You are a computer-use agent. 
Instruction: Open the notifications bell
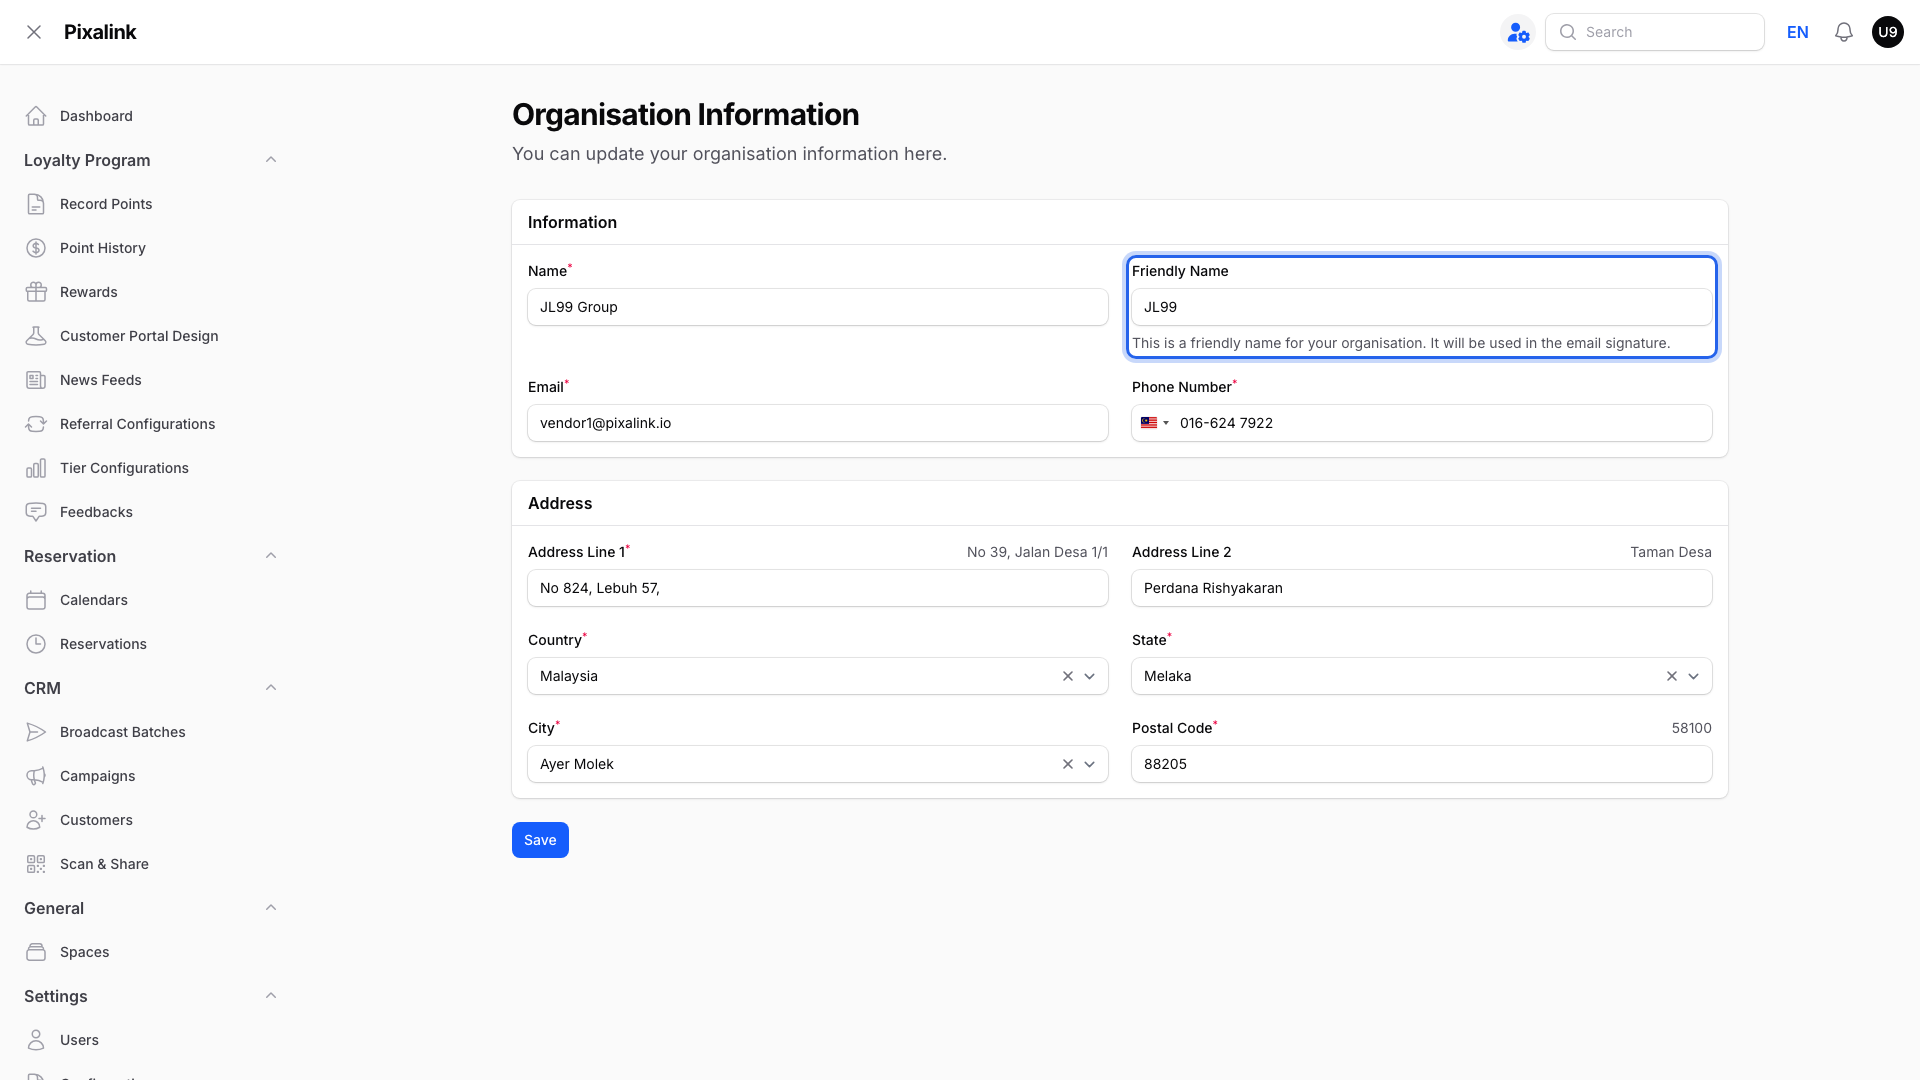[1844, 32]
